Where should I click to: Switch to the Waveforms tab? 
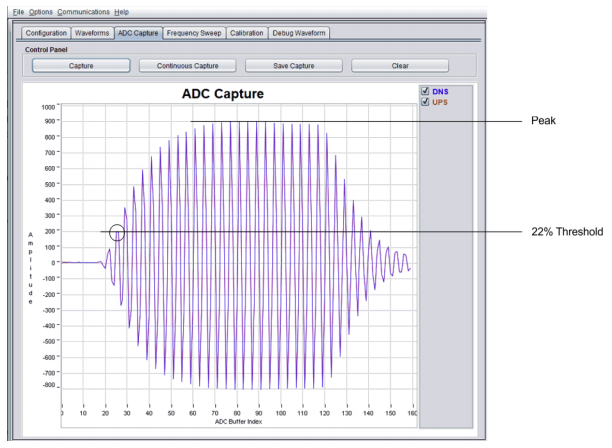click(93, 33)
